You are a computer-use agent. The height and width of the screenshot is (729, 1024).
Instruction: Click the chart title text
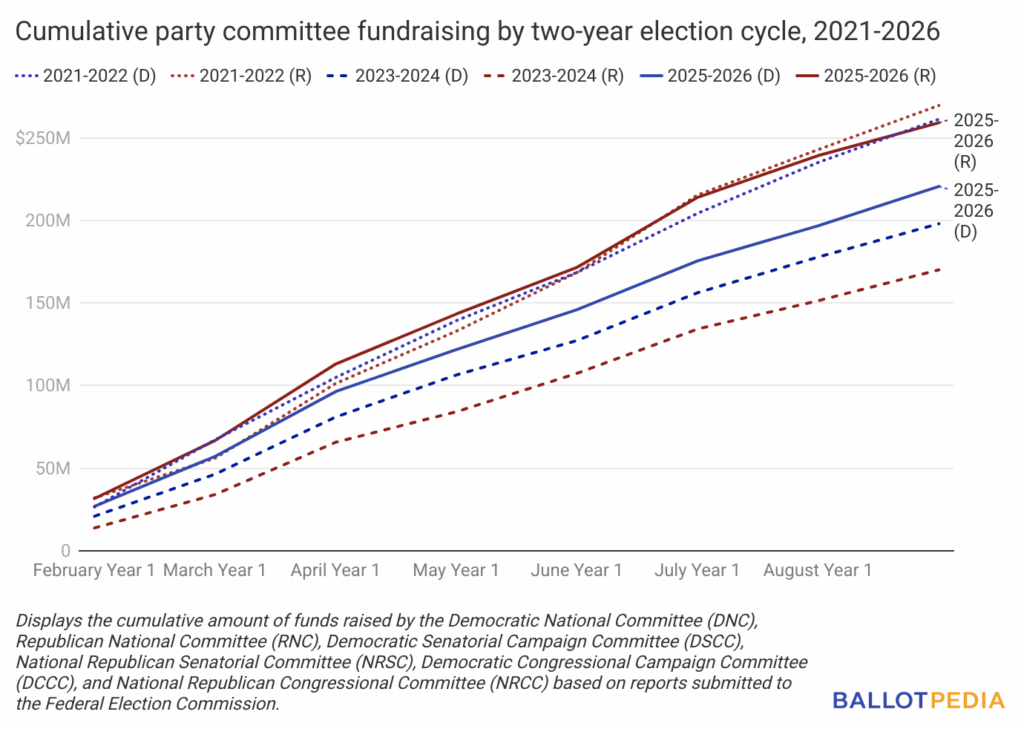(479, 32)
